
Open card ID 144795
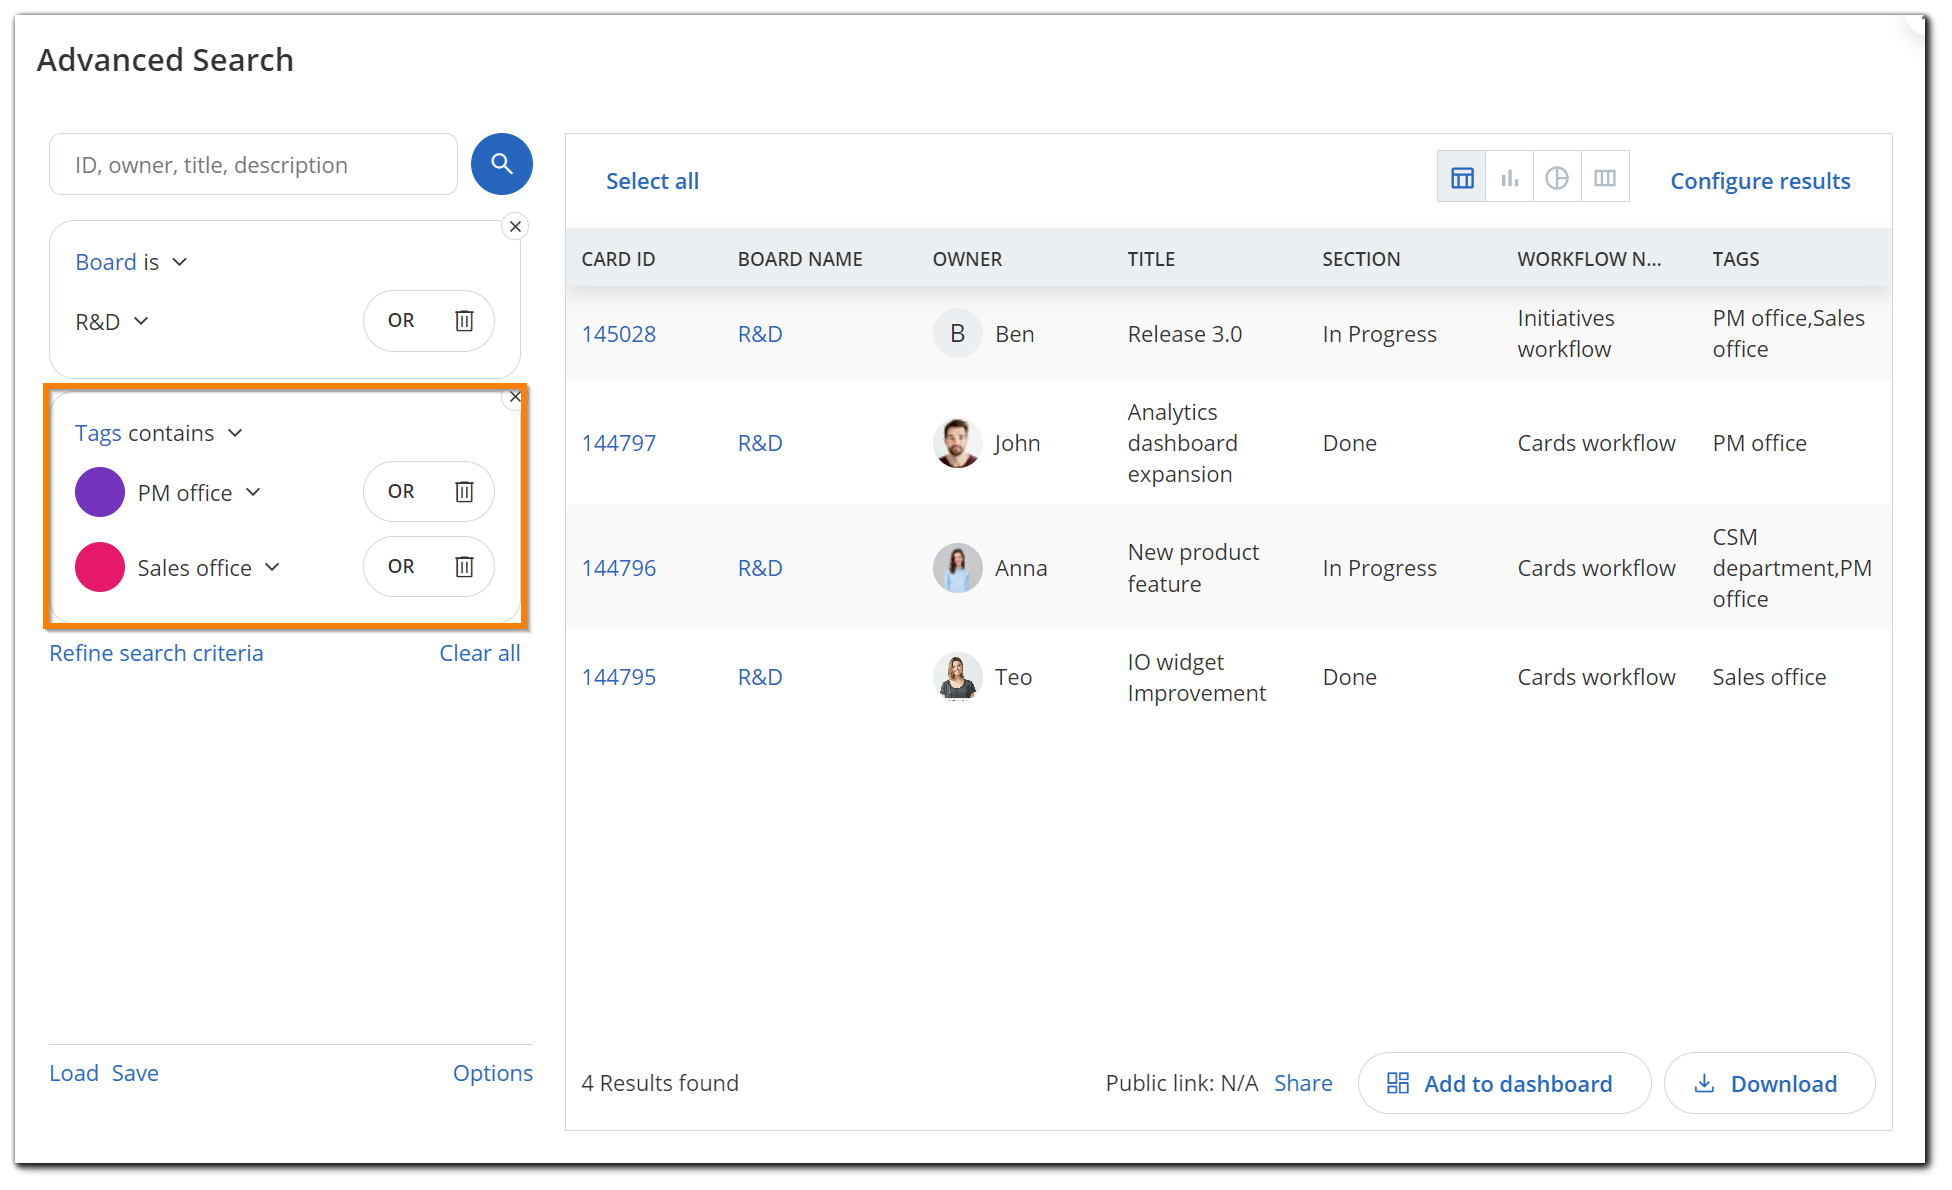(619, 677)
